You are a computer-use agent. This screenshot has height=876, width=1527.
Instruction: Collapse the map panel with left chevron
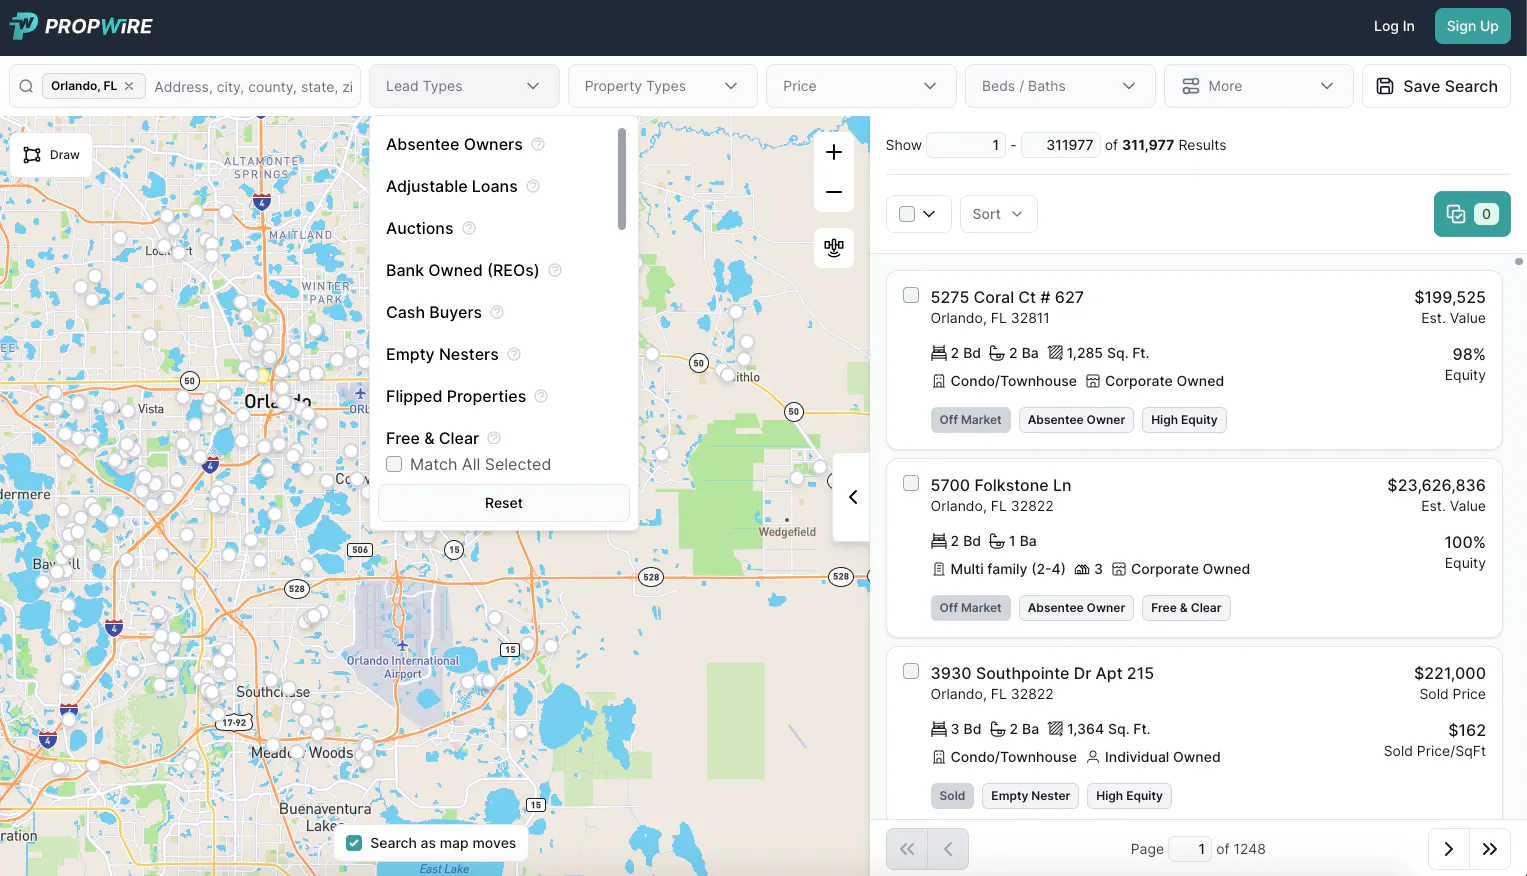[x=853, y=497]
